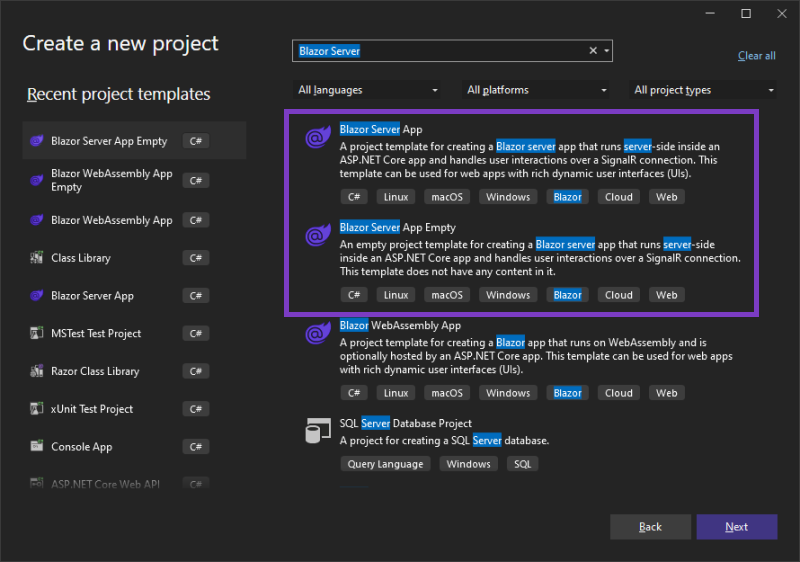
Task: Click Blazor Server App Empty result's icon
Action: tap(318, 235)
